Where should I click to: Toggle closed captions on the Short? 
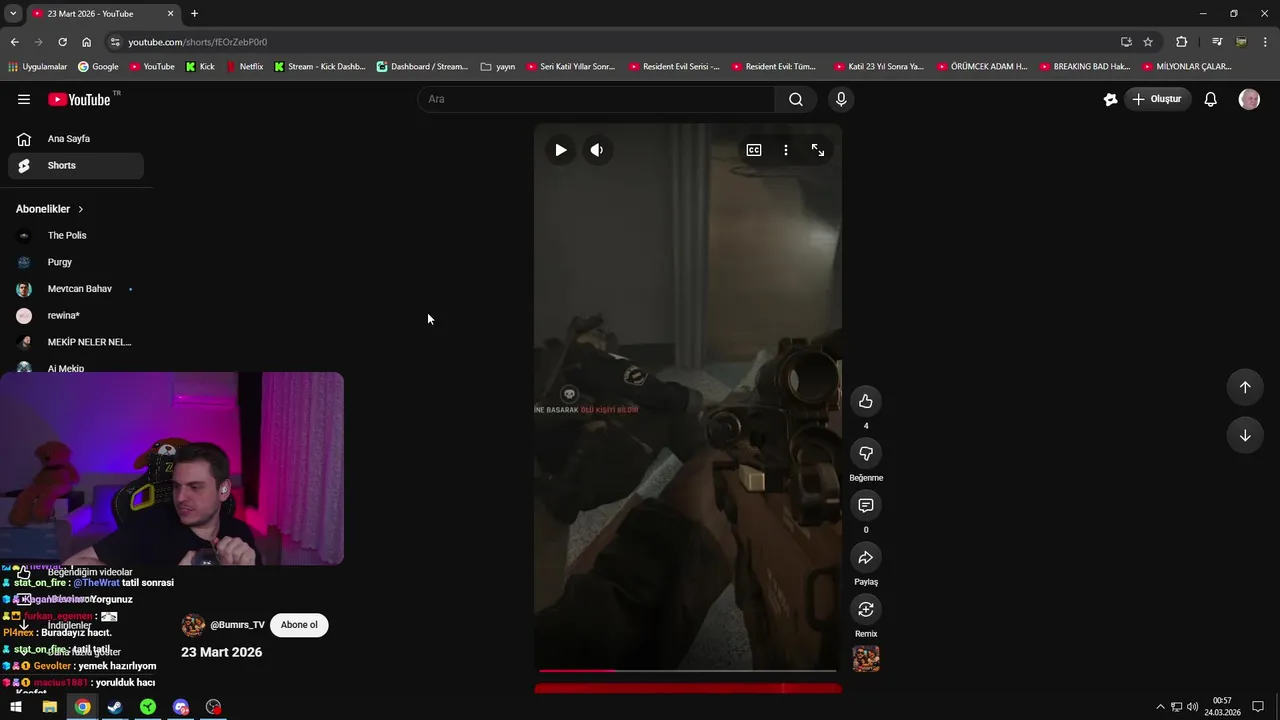754,150
